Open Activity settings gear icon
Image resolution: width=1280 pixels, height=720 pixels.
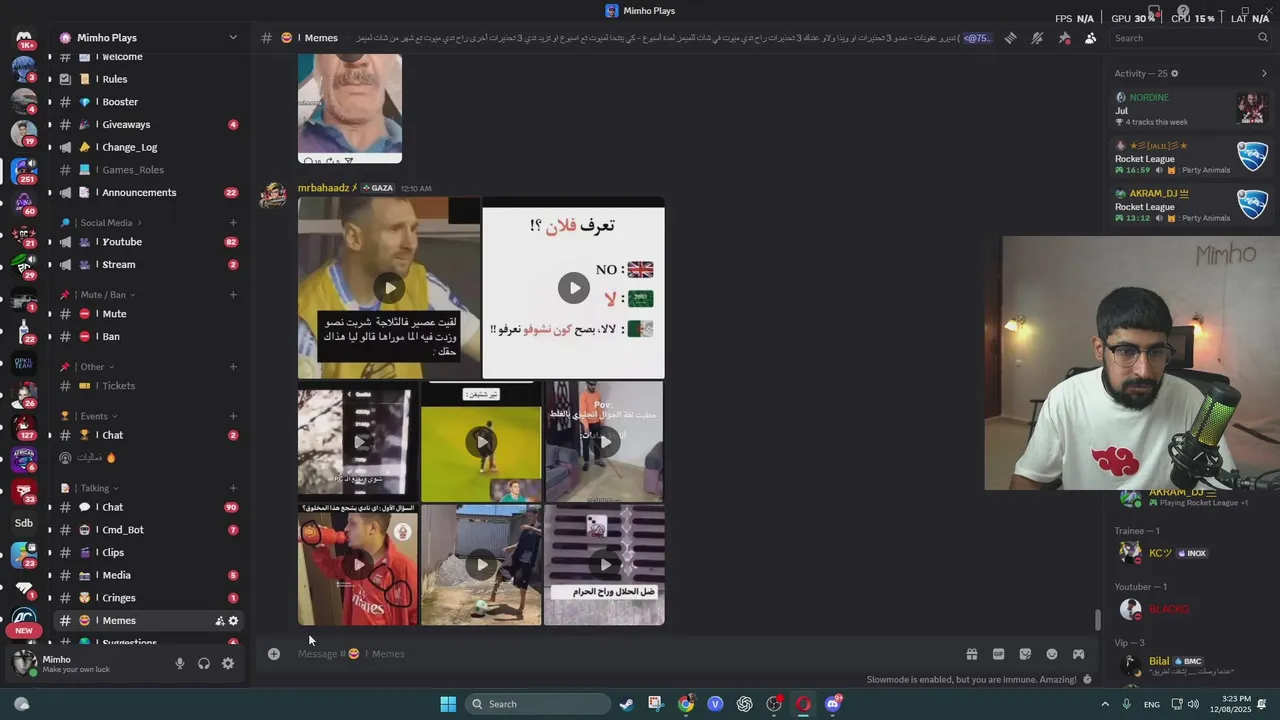pyautogui.click(x=1175, y=73)
